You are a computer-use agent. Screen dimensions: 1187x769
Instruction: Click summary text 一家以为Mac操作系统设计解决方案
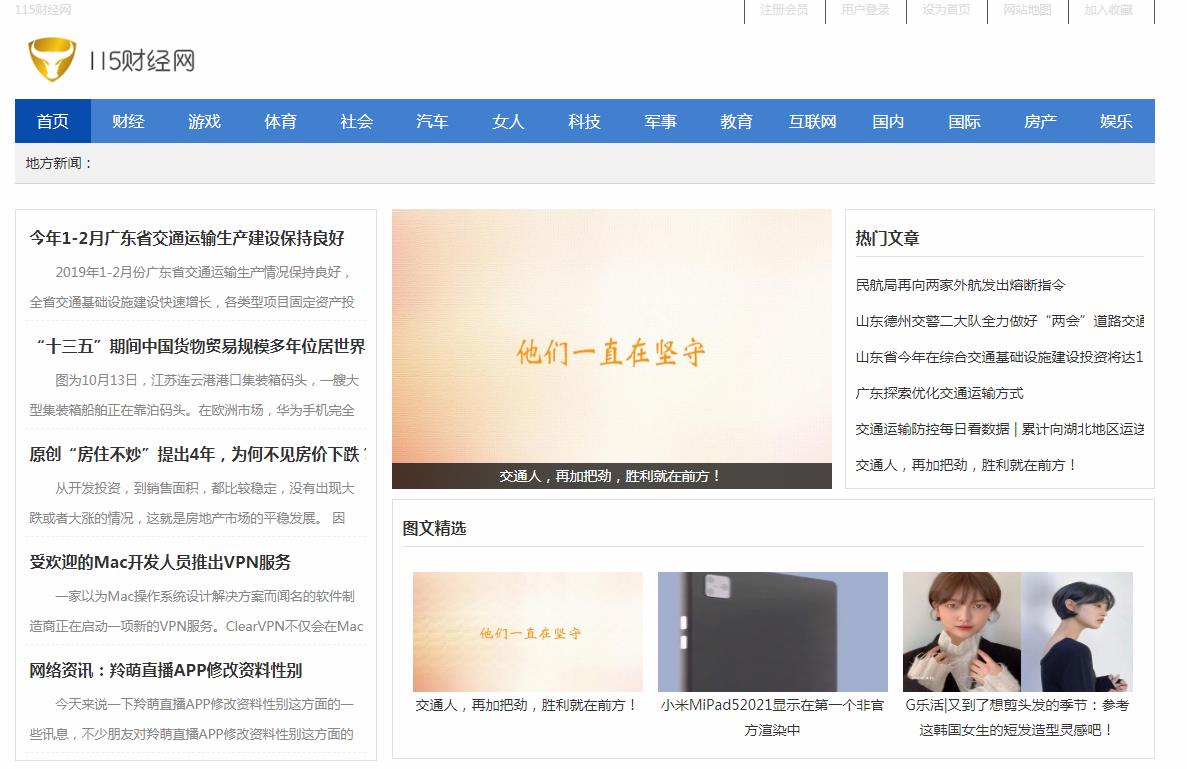click(x=196, y=612)
